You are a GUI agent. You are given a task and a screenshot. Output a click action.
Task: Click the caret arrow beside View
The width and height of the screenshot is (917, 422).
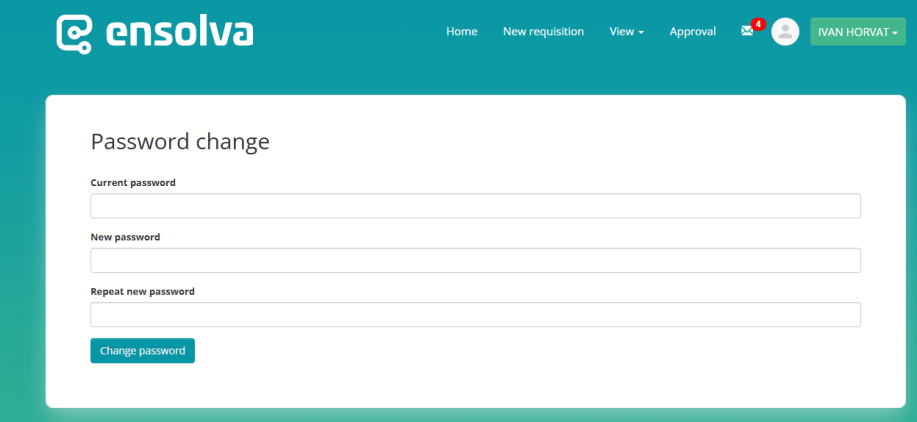(641, 33)
